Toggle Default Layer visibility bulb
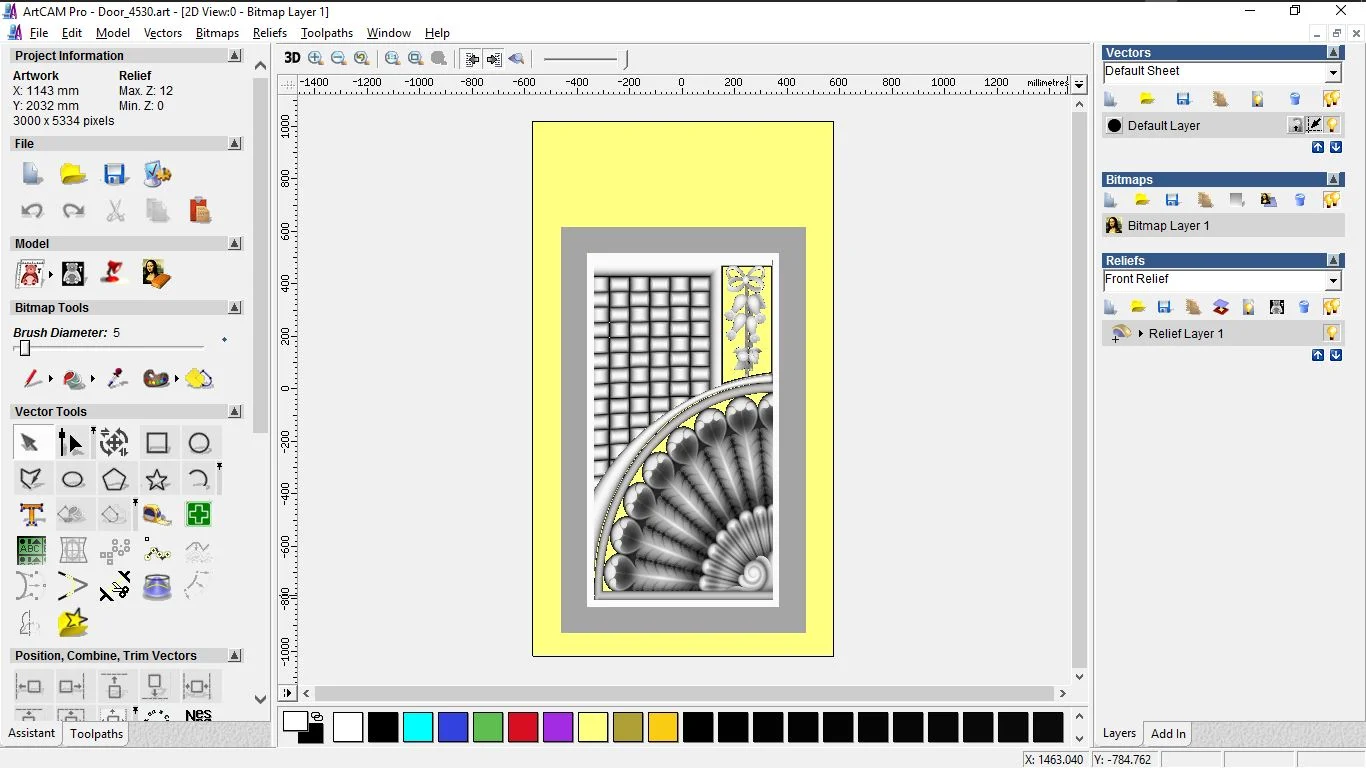Viewport: 1366px width, 768px height. (x=1332, y=125)
